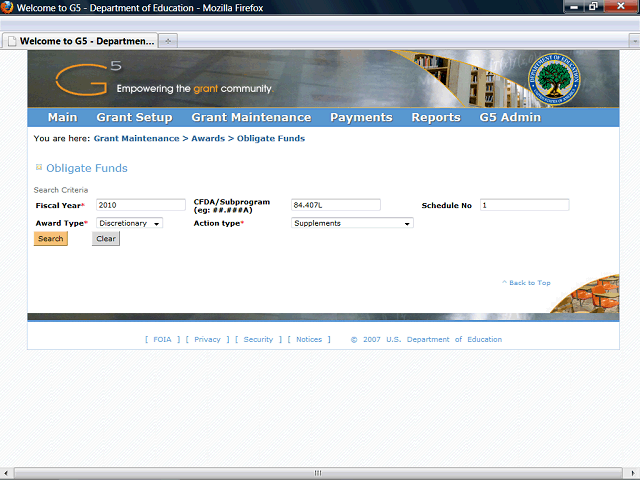Open the tab list dropdown arrow
The height and width of the screenshot is (480, 640).
(634, 41)
